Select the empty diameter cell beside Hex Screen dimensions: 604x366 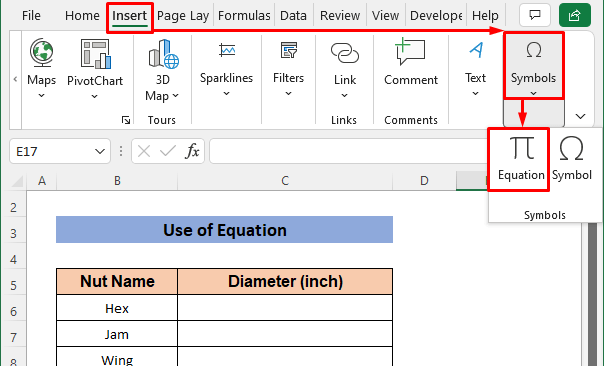pos(285,308)
